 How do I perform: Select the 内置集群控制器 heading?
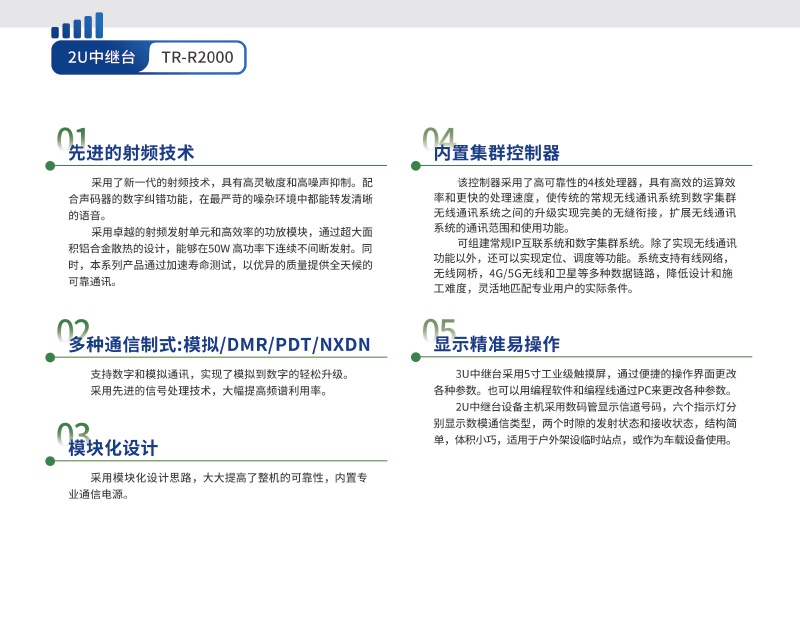coord(496,153)
